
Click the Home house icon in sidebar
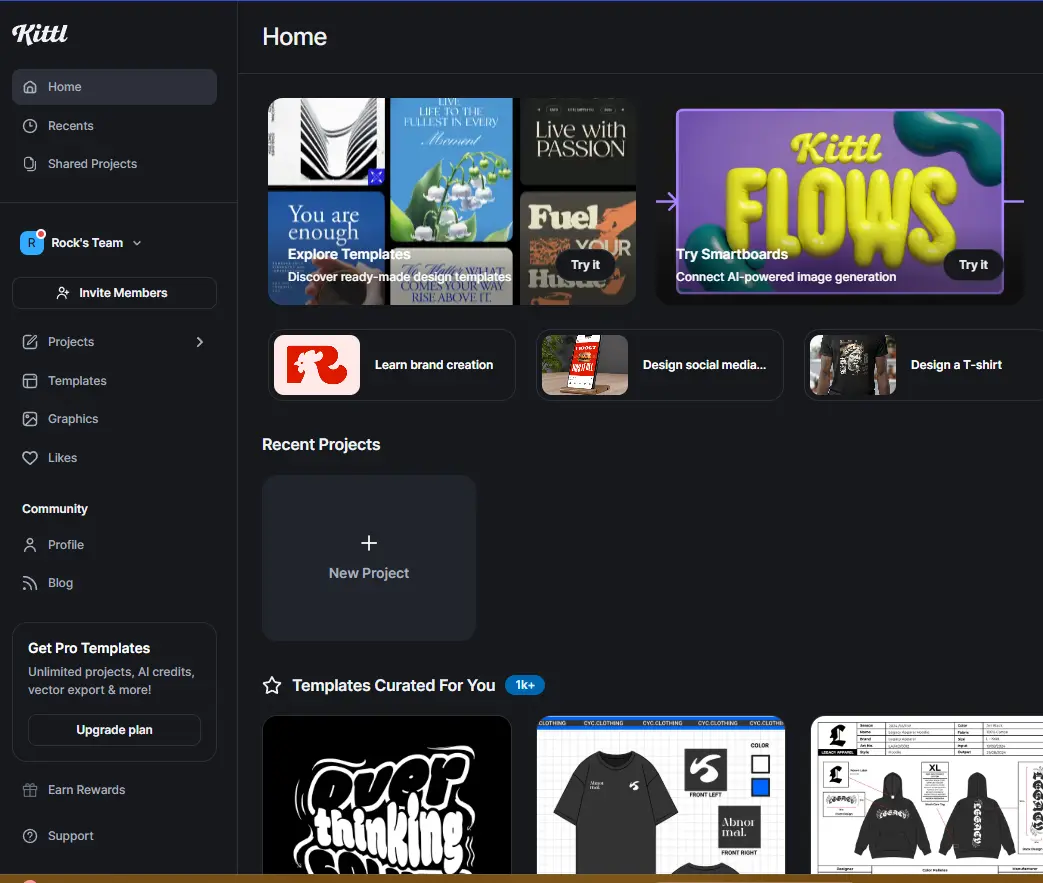click(x=30, y=87)
